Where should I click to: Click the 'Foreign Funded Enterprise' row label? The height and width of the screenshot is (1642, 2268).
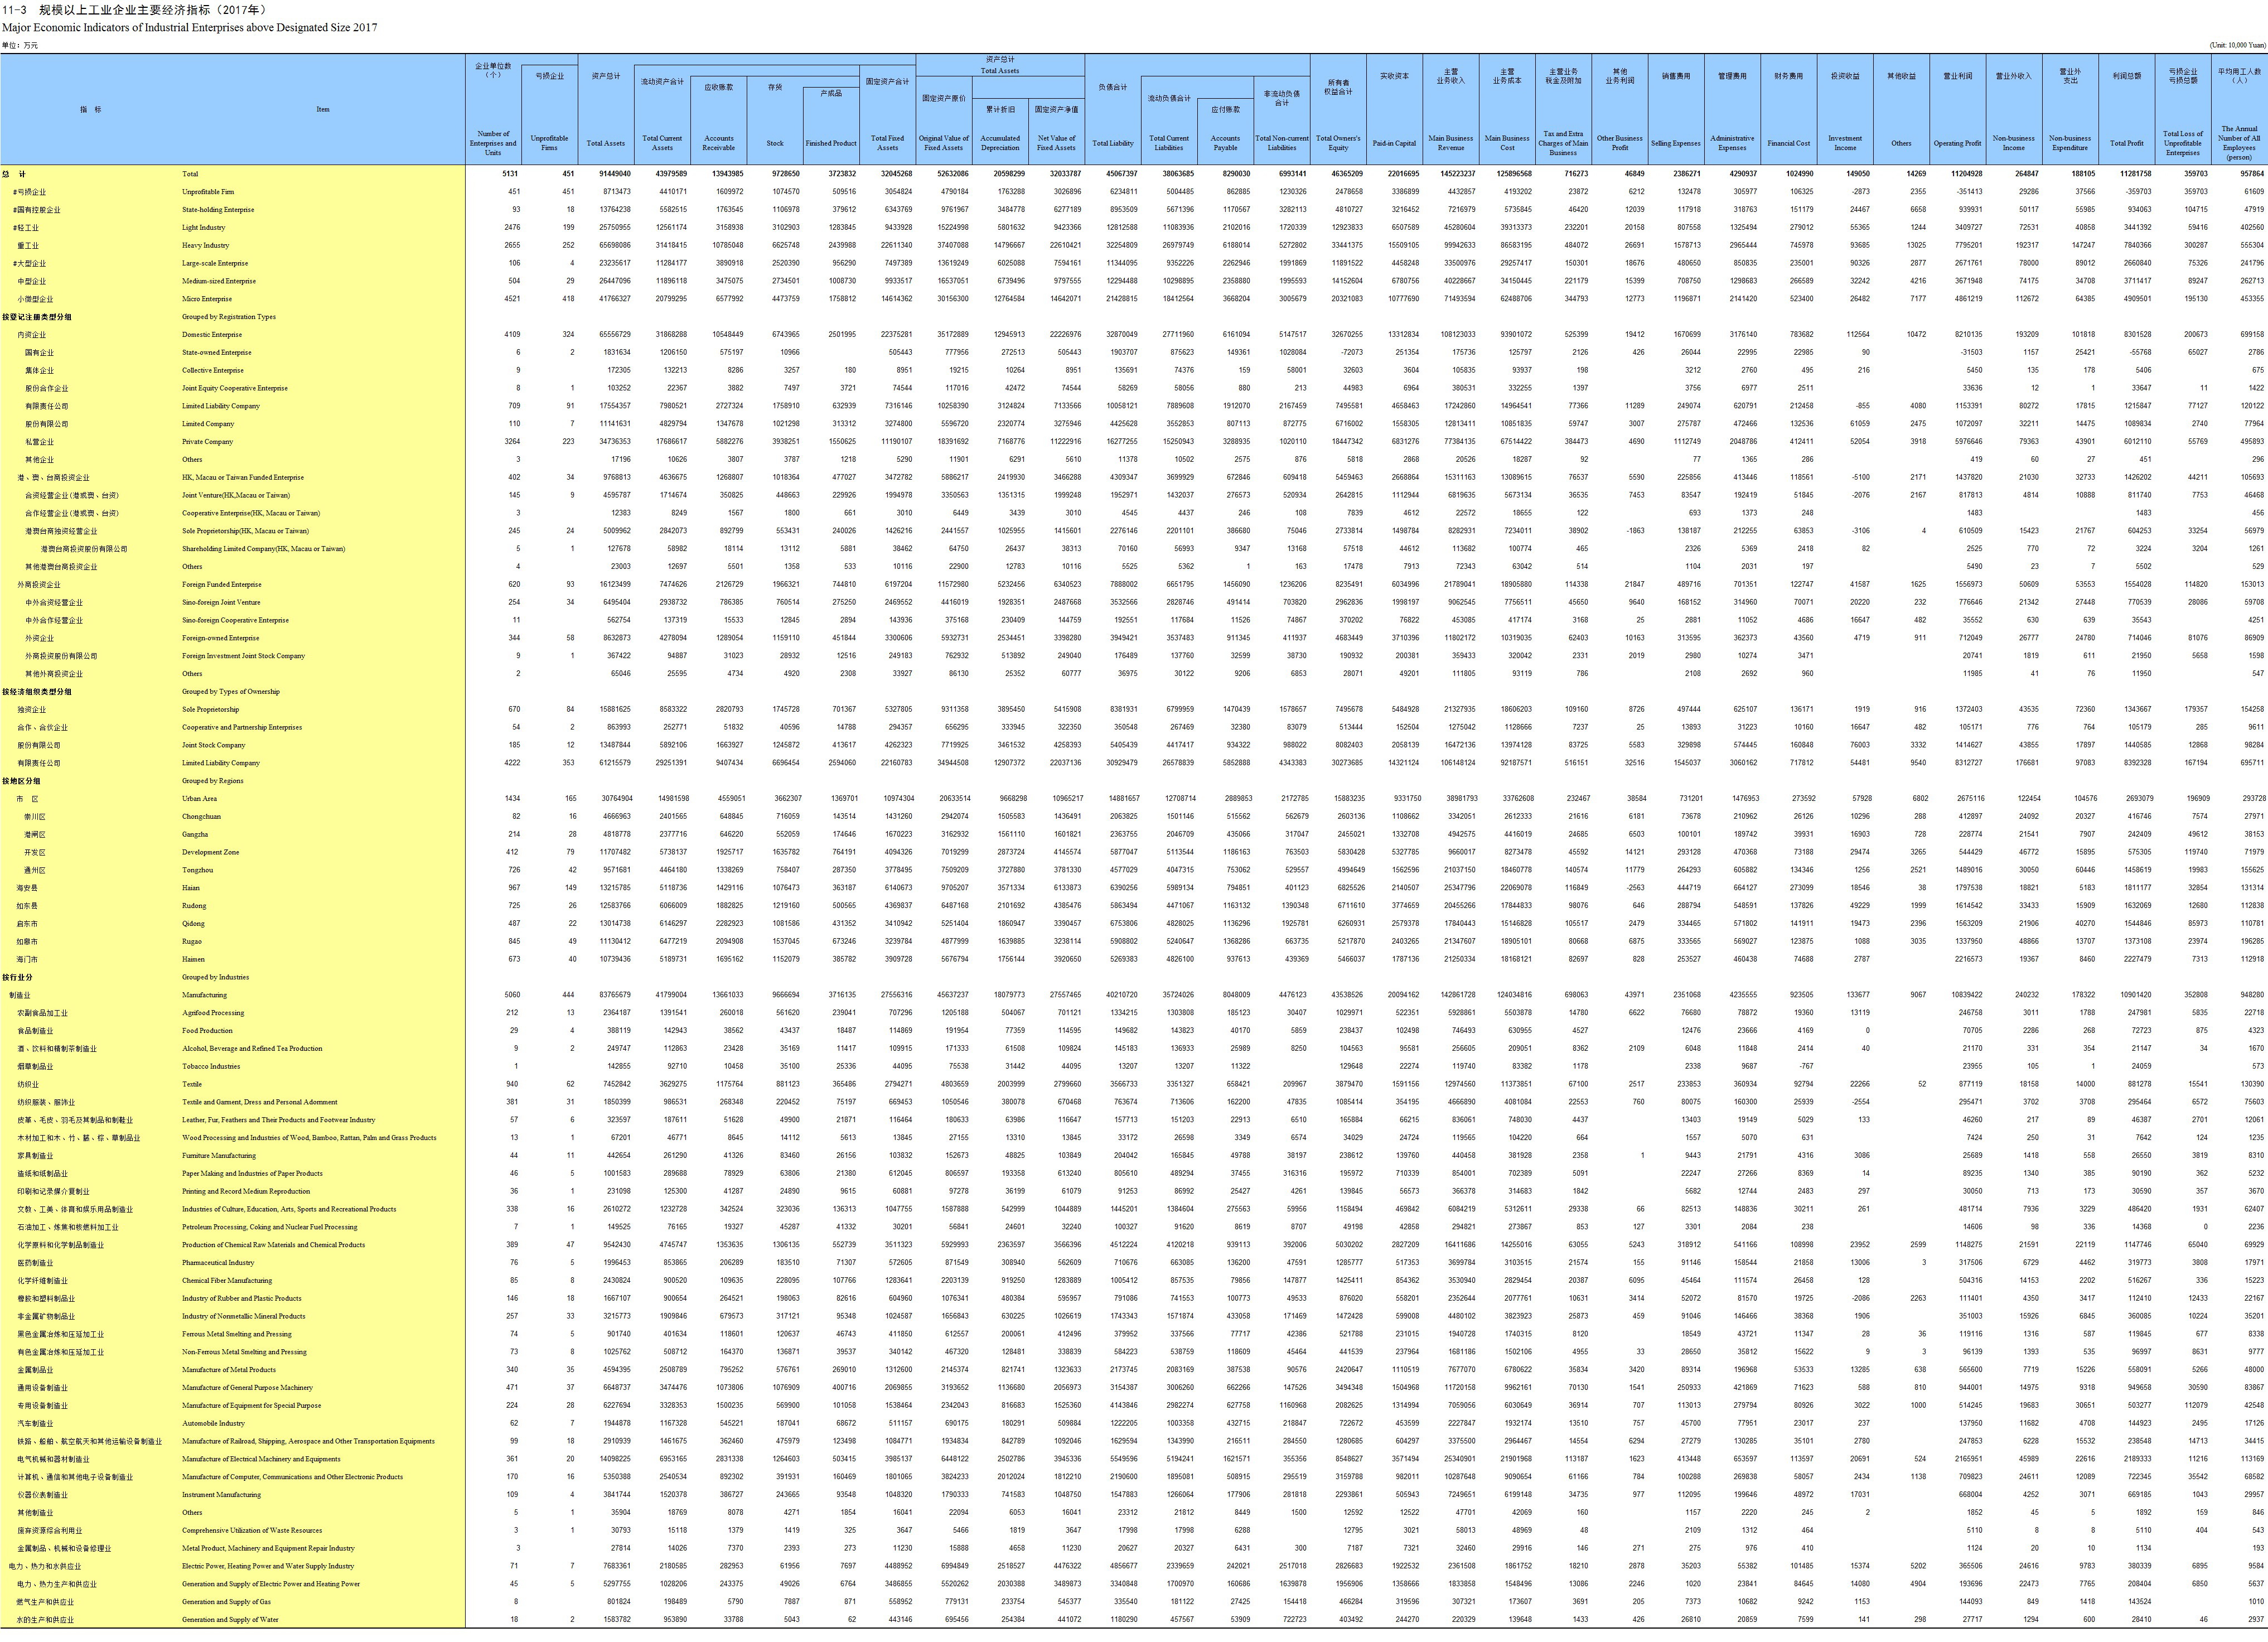point(221,585)
